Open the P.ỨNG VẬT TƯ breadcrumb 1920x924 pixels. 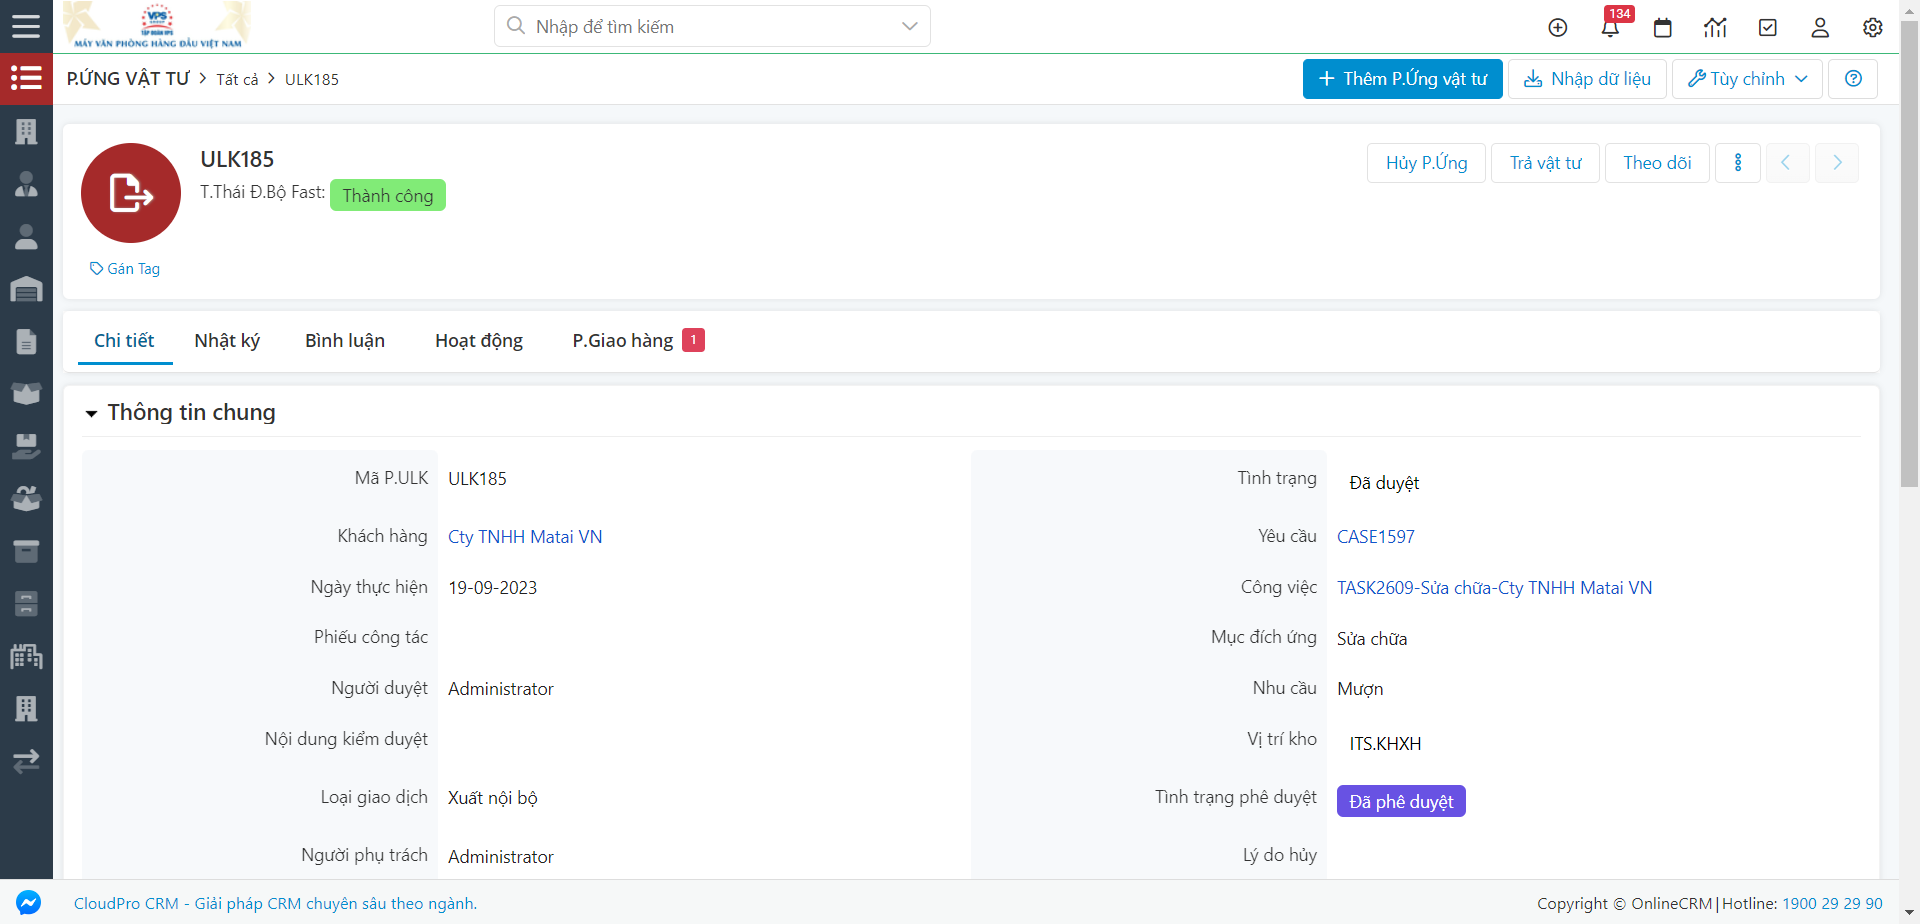pyautogui.click(x=128, y=79)
